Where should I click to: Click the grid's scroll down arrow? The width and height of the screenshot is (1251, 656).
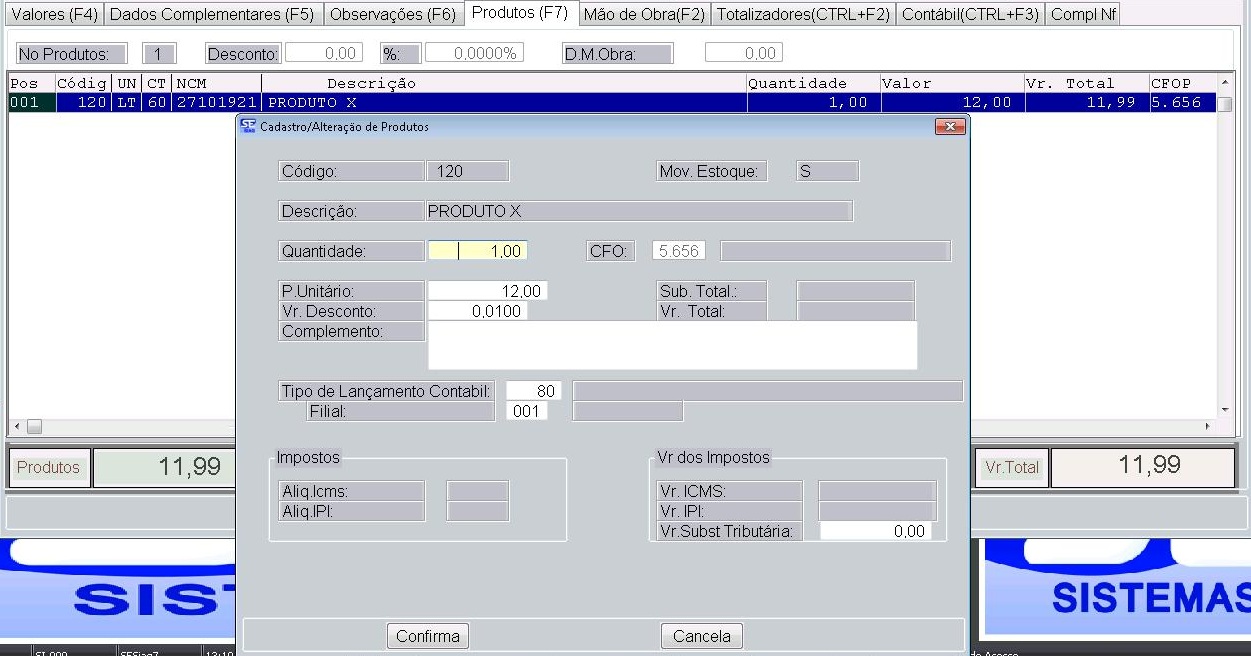coord(1224,410)
